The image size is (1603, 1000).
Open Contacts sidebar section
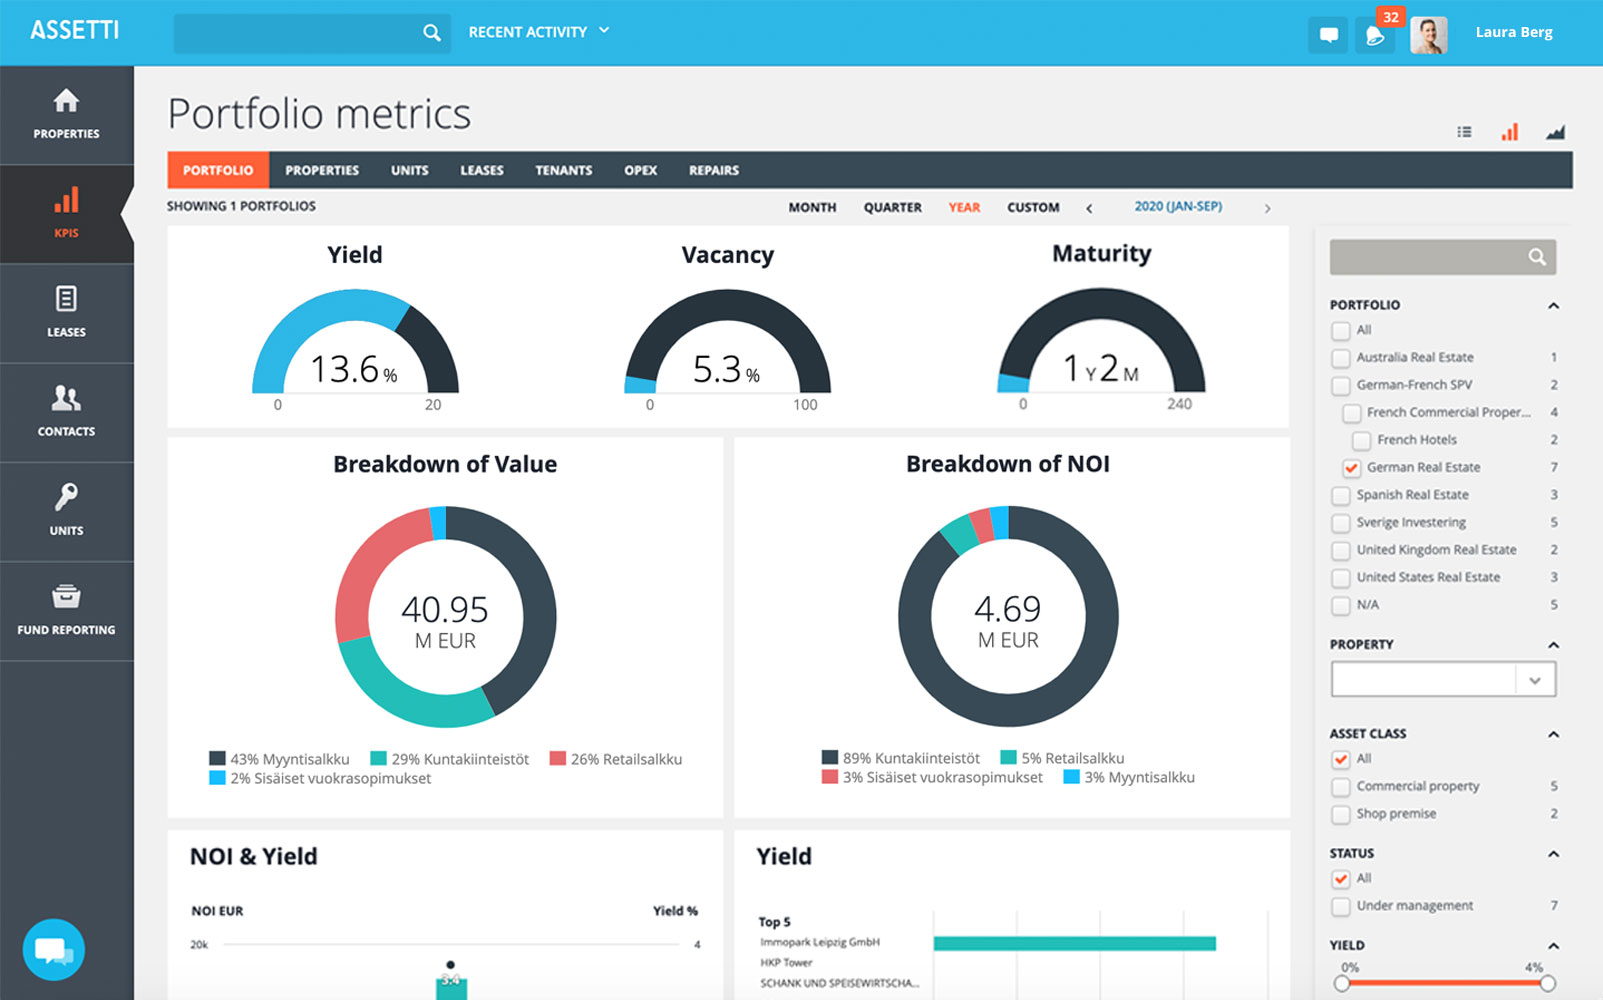[66, 412]
